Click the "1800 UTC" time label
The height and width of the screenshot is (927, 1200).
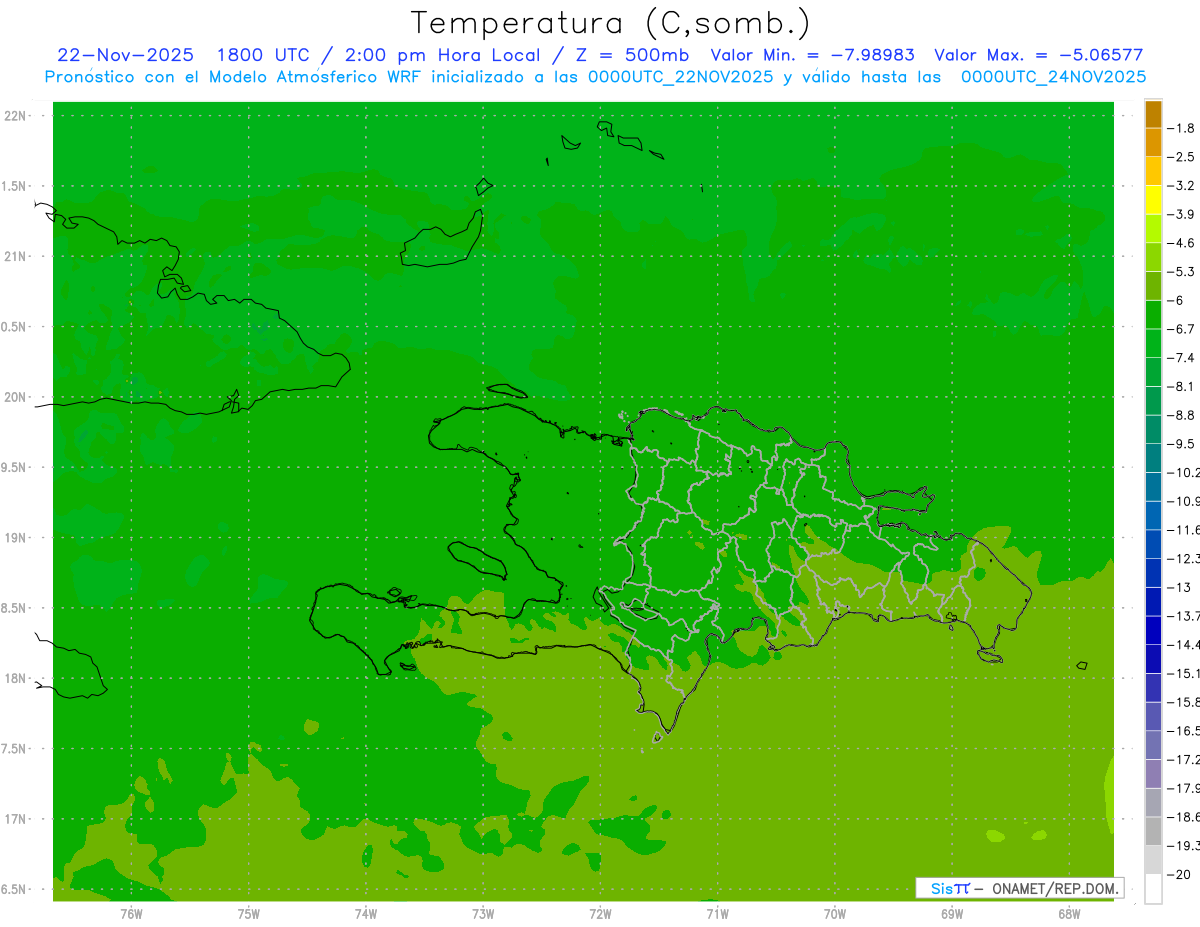click(264, 55)
